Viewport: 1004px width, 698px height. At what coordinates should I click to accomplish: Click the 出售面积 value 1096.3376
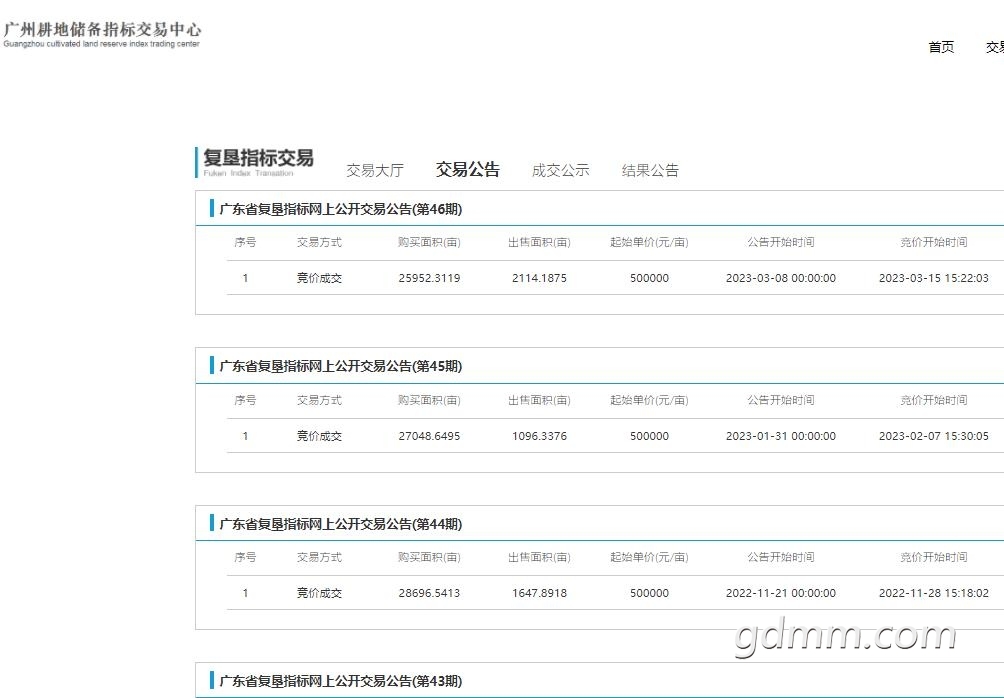coord(539,436)
